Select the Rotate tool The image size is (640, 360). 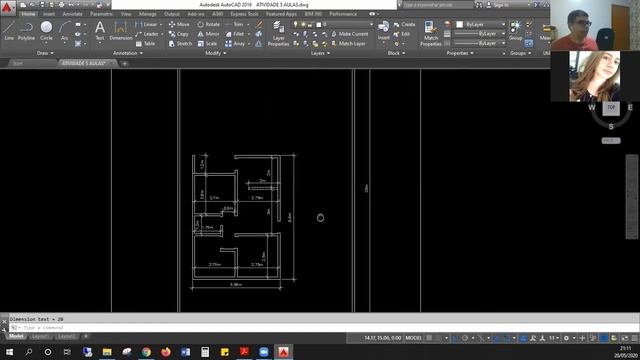pos(209,24)
